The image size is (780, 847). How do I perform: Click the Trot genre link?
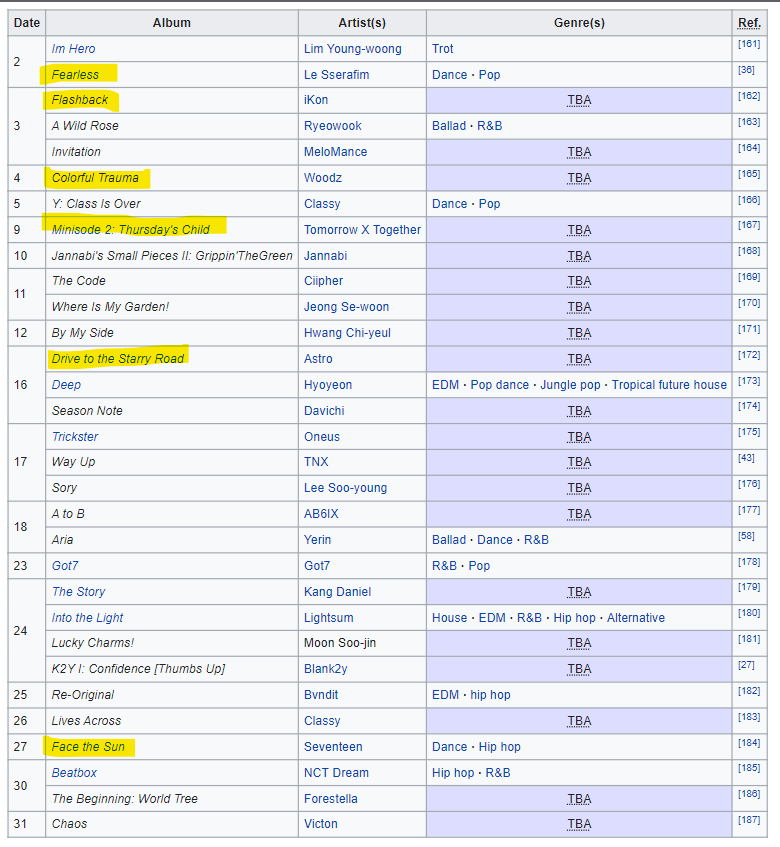point(442,49)
